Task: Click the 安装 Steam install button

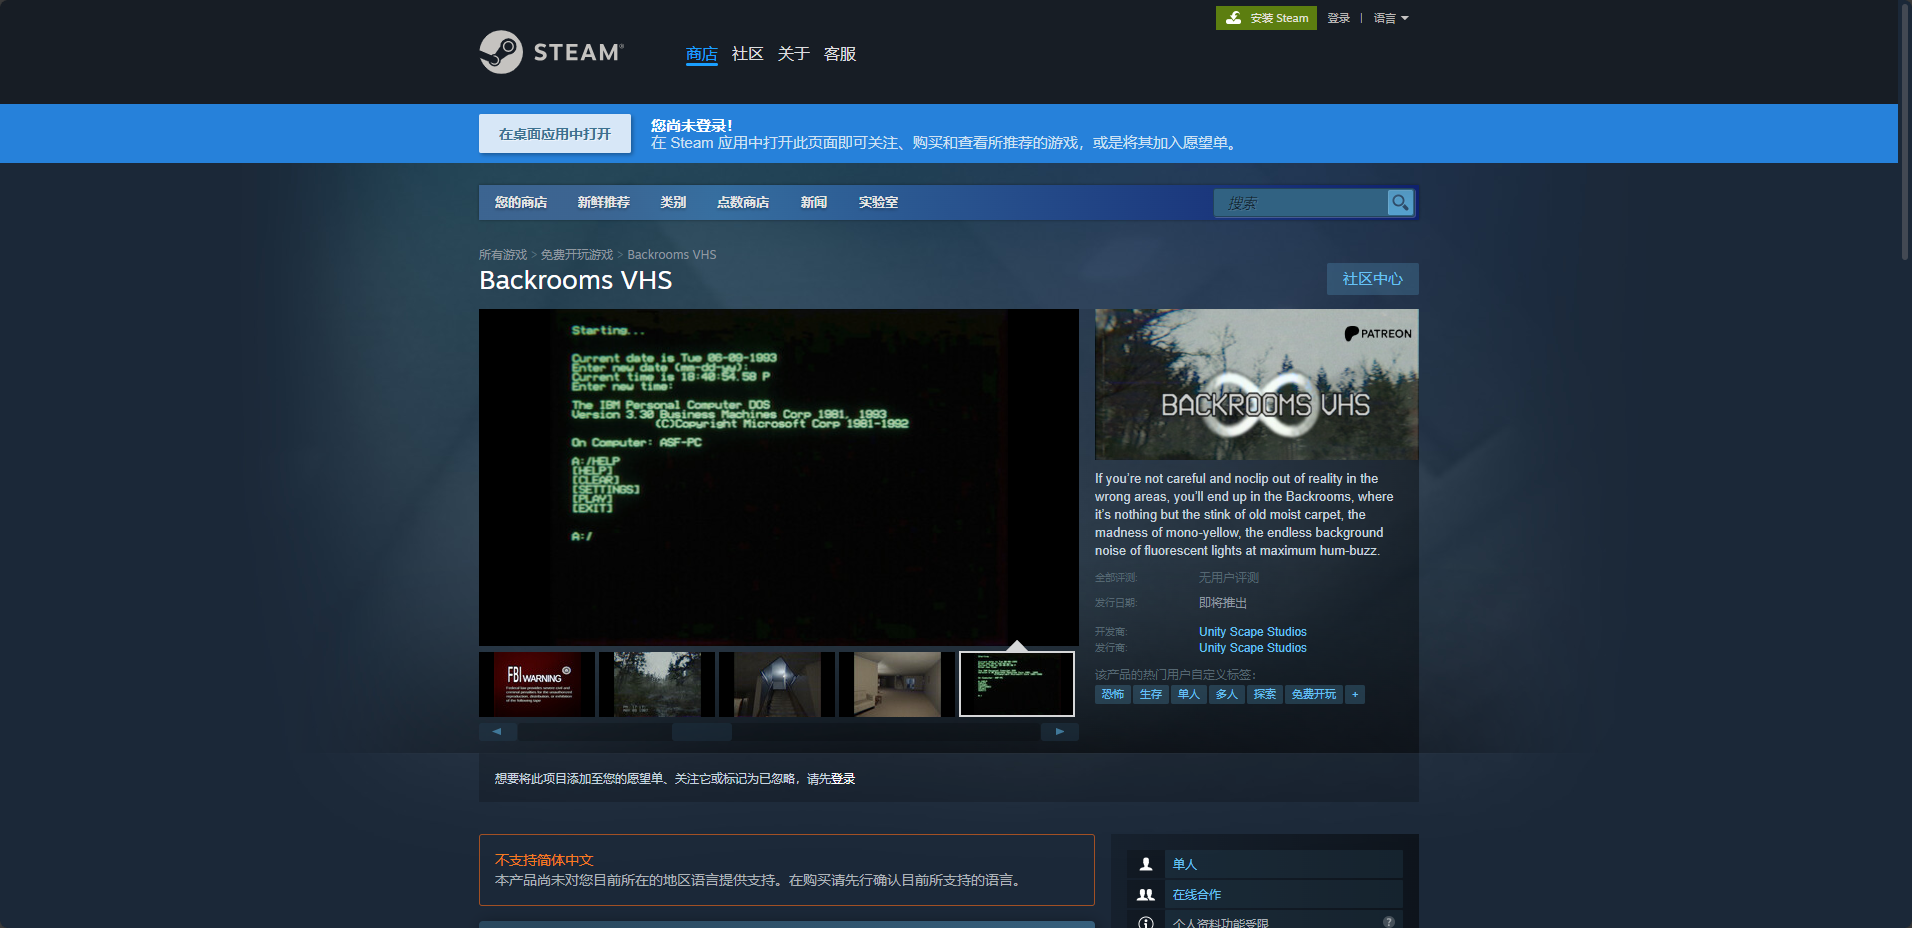Action: click(1266, 18)
